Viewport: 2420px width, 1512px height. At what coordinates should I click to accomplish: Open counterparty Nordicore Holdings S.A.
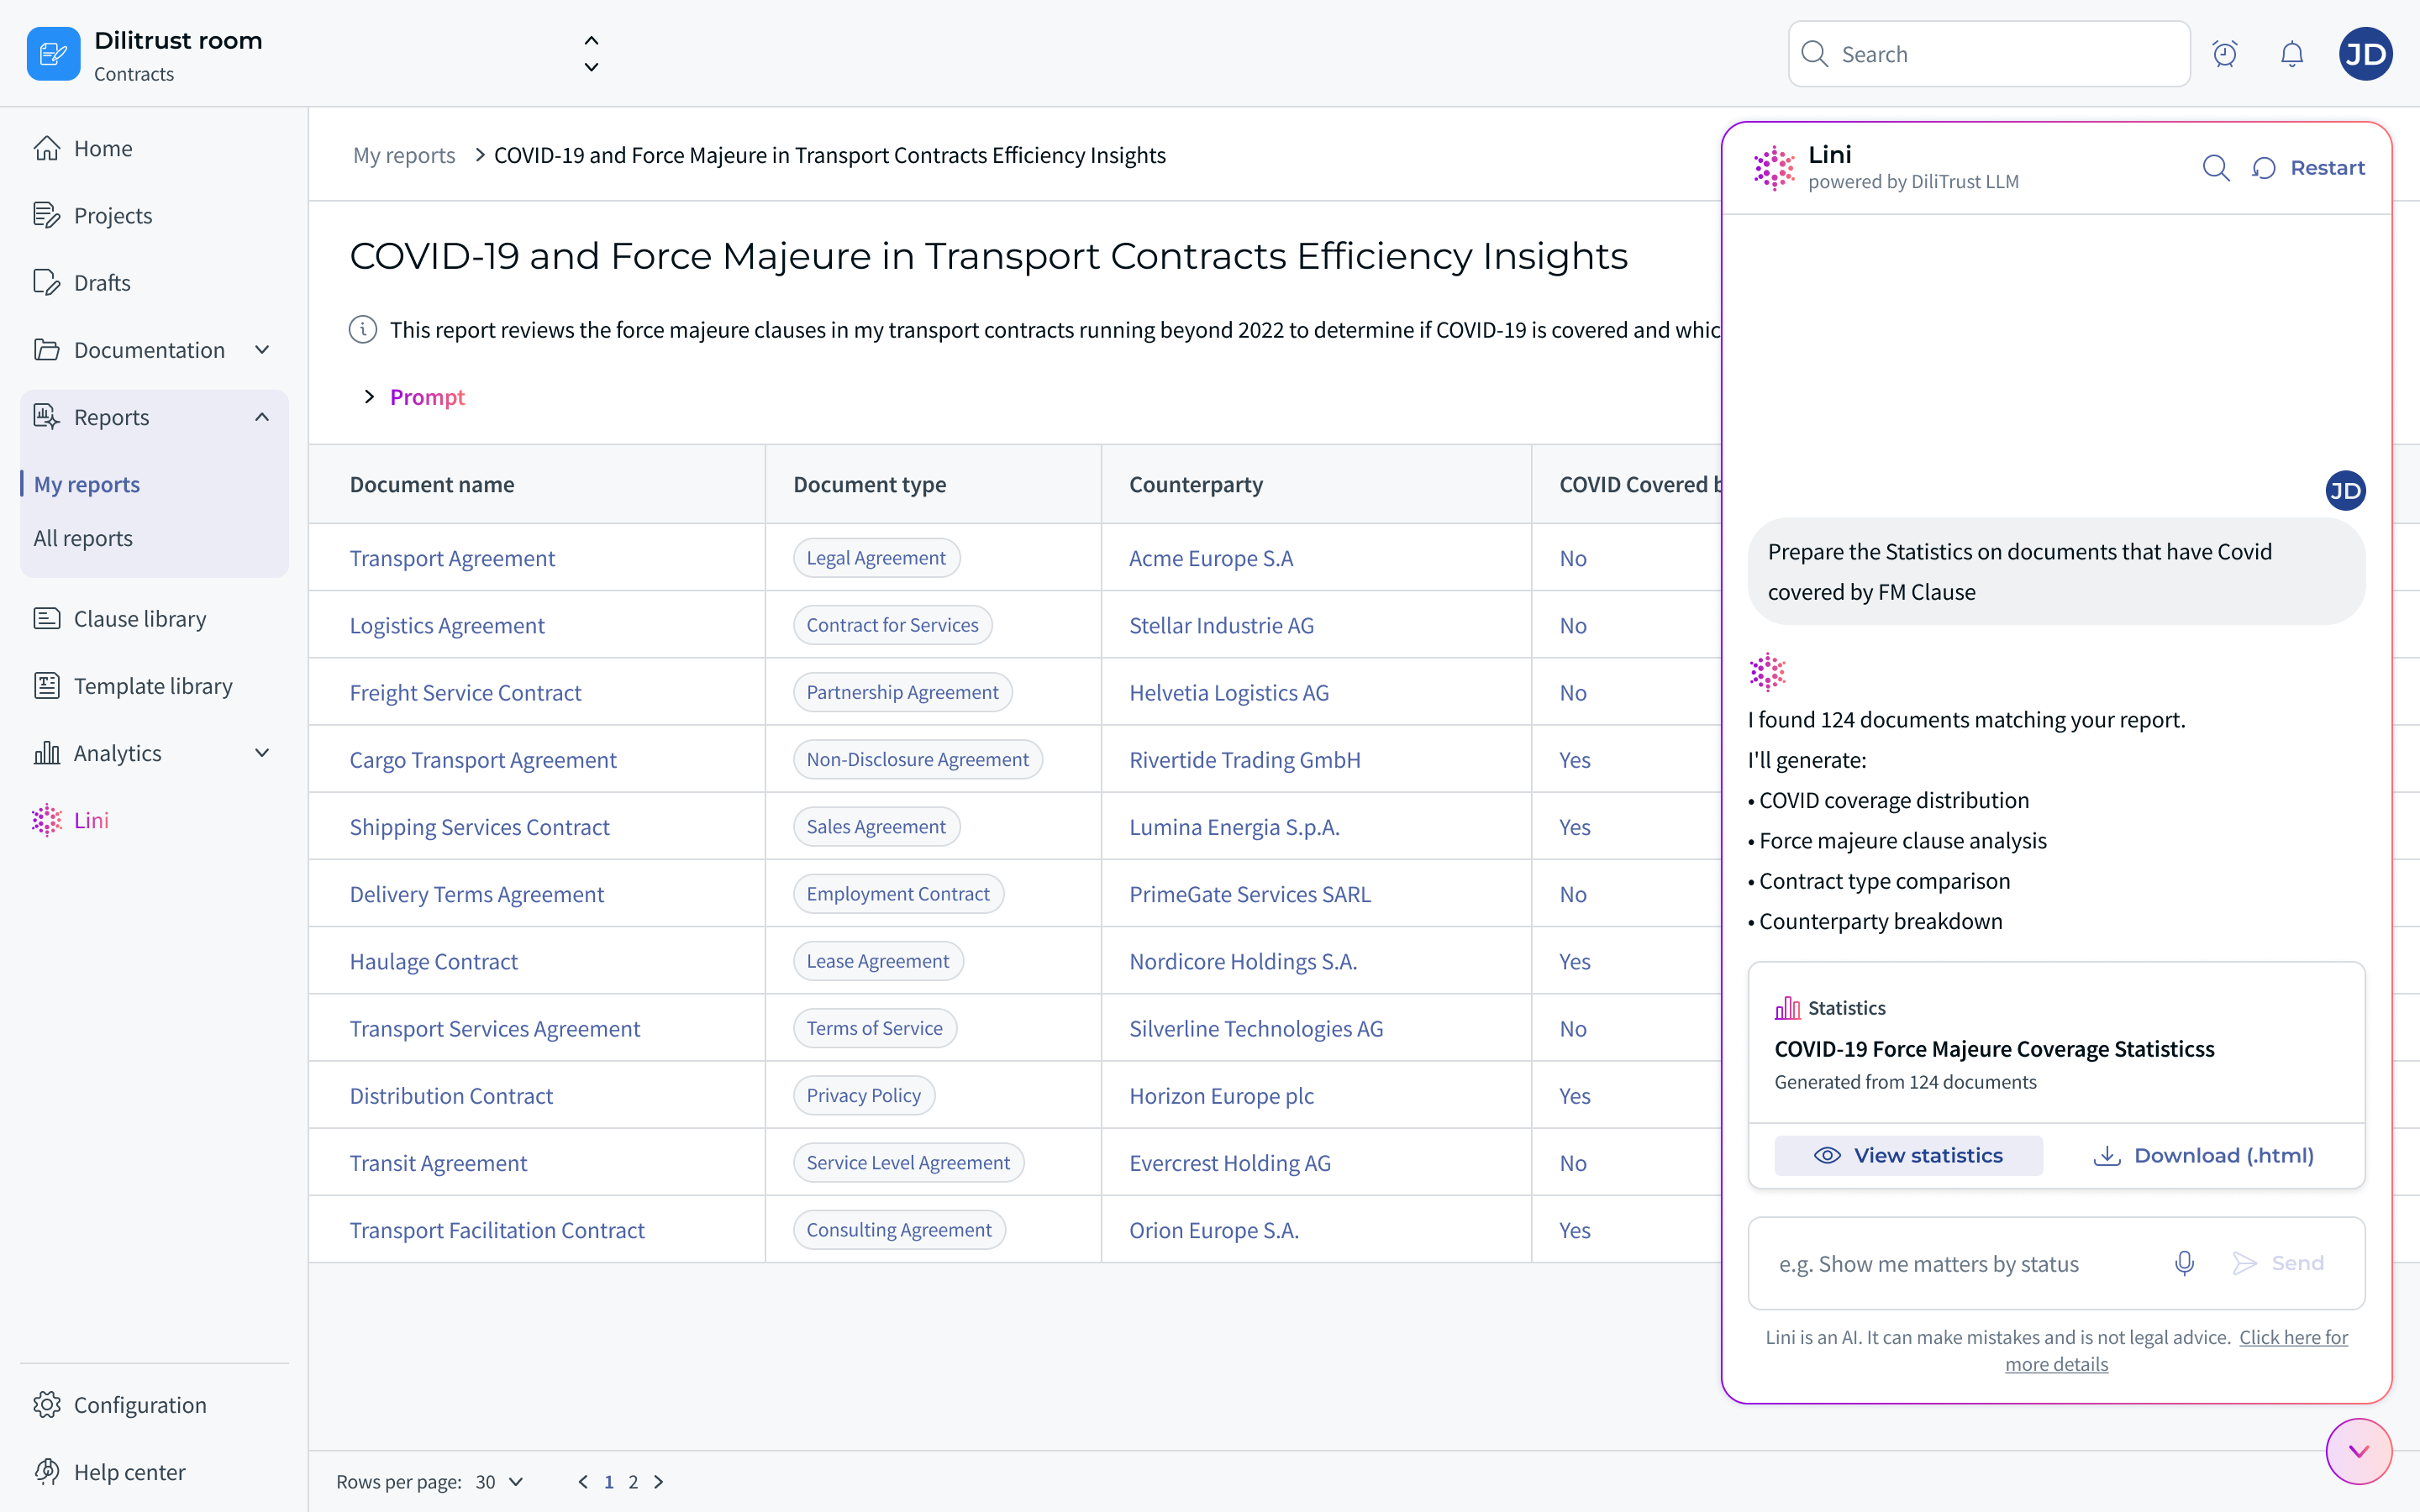[1243, 961]
